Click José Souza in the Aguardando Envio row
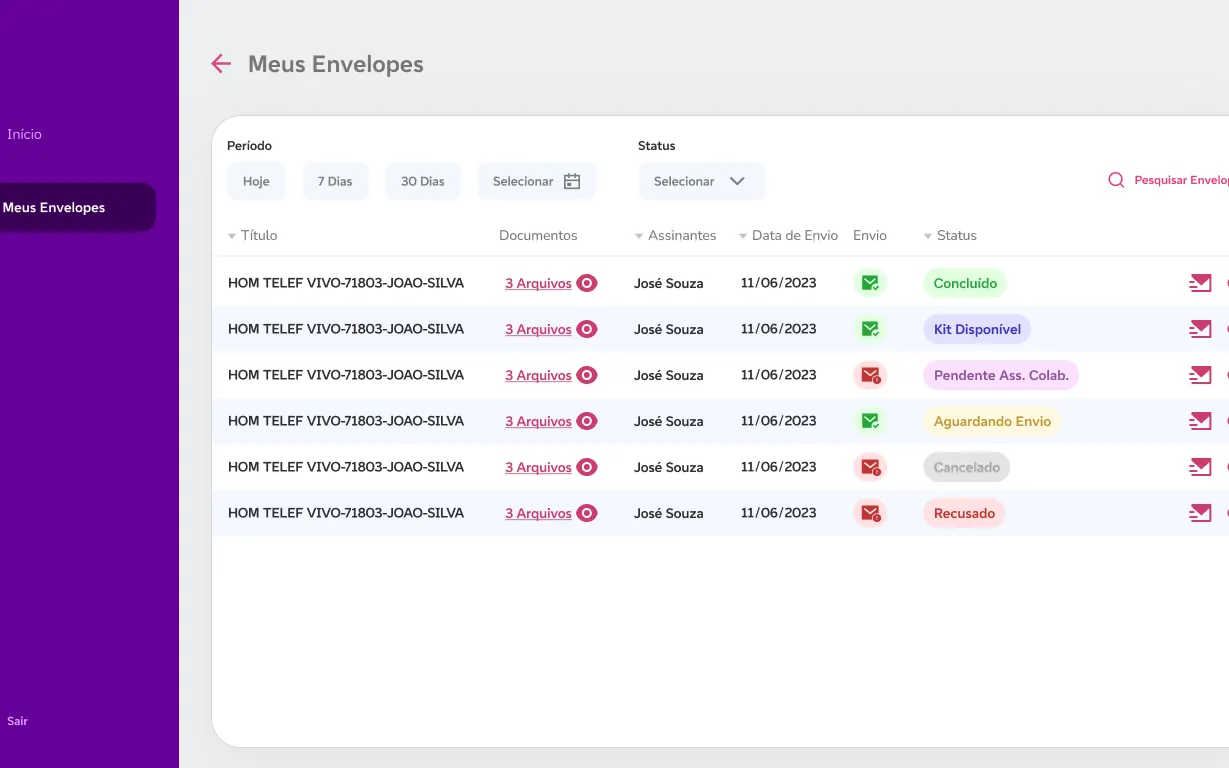Screen dimensions: 1229x768 pyautogui.click(x=668, y=421)
